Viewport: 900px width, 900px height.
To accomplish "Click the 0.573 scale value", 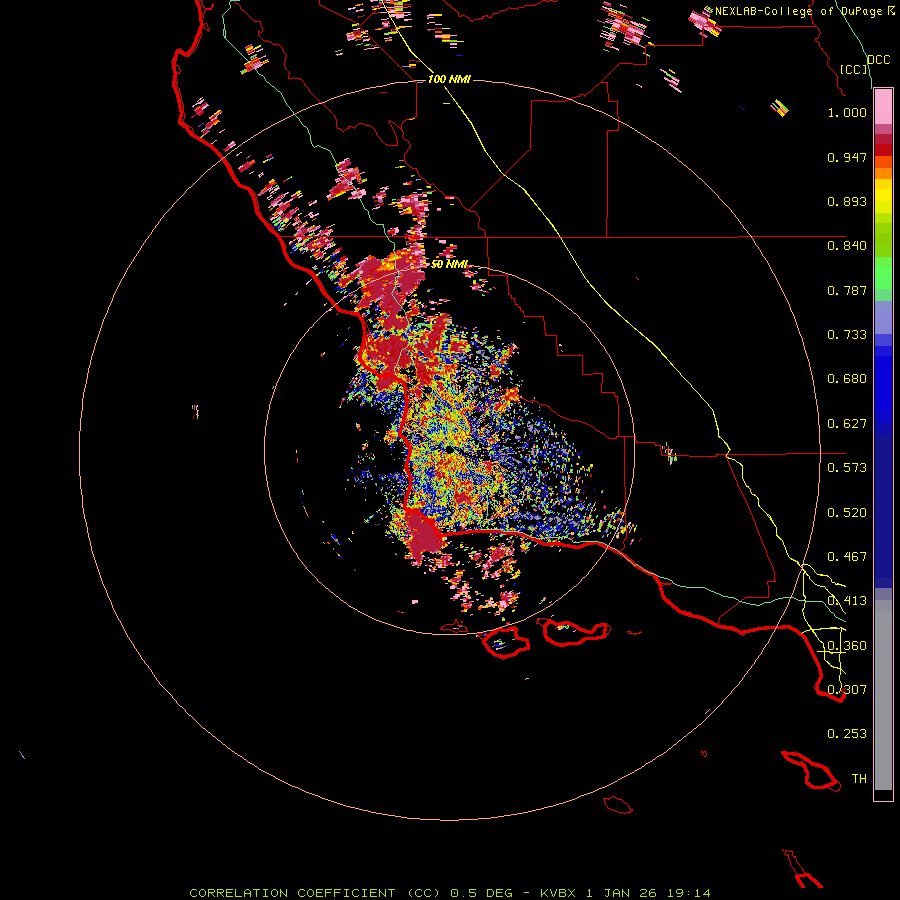I will (x=847, y=468).
